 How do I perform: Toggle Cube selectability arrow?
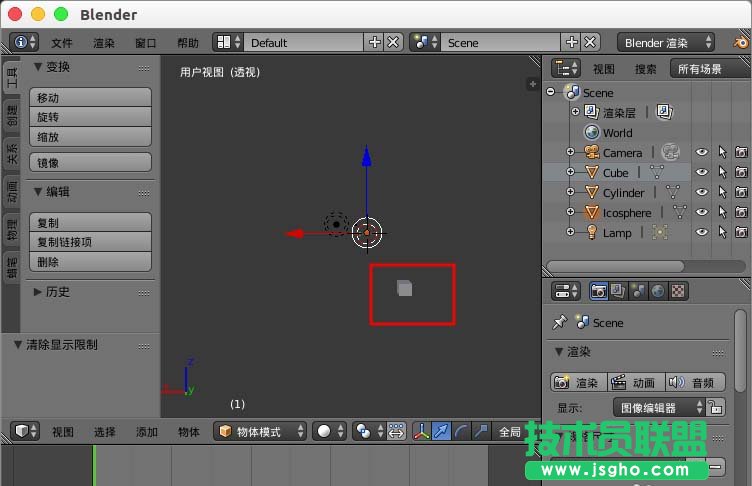click(722, 172)
